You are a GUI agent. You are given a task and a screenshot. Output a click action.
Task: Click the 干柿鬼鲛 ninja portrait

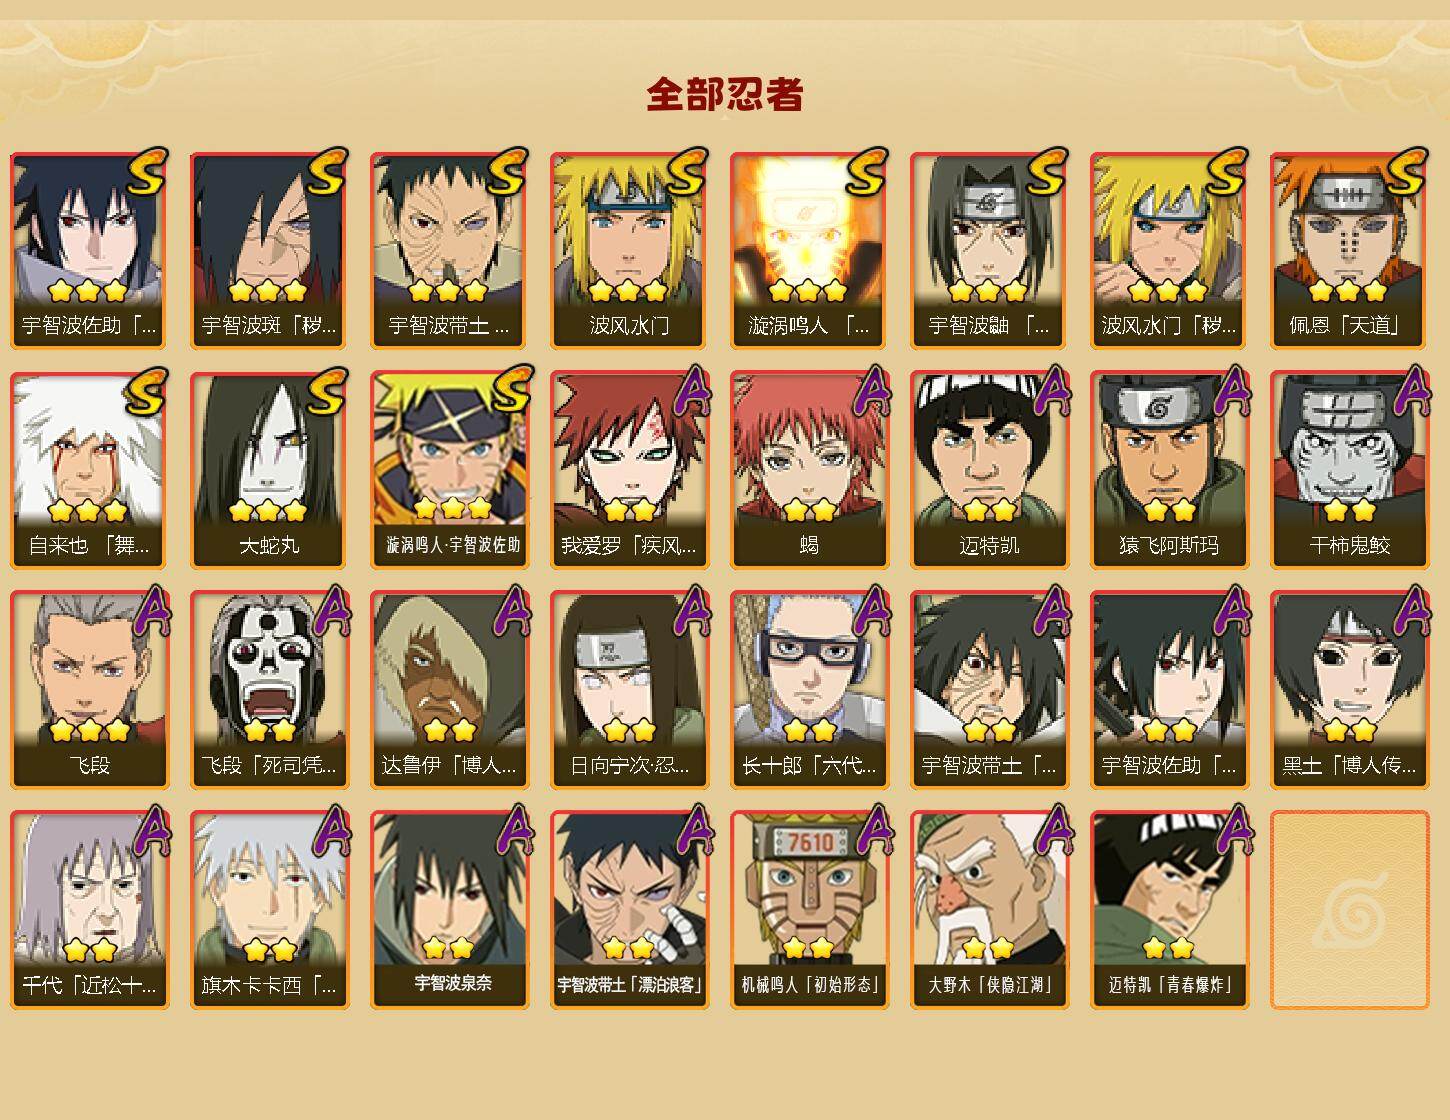(1349, 469)
